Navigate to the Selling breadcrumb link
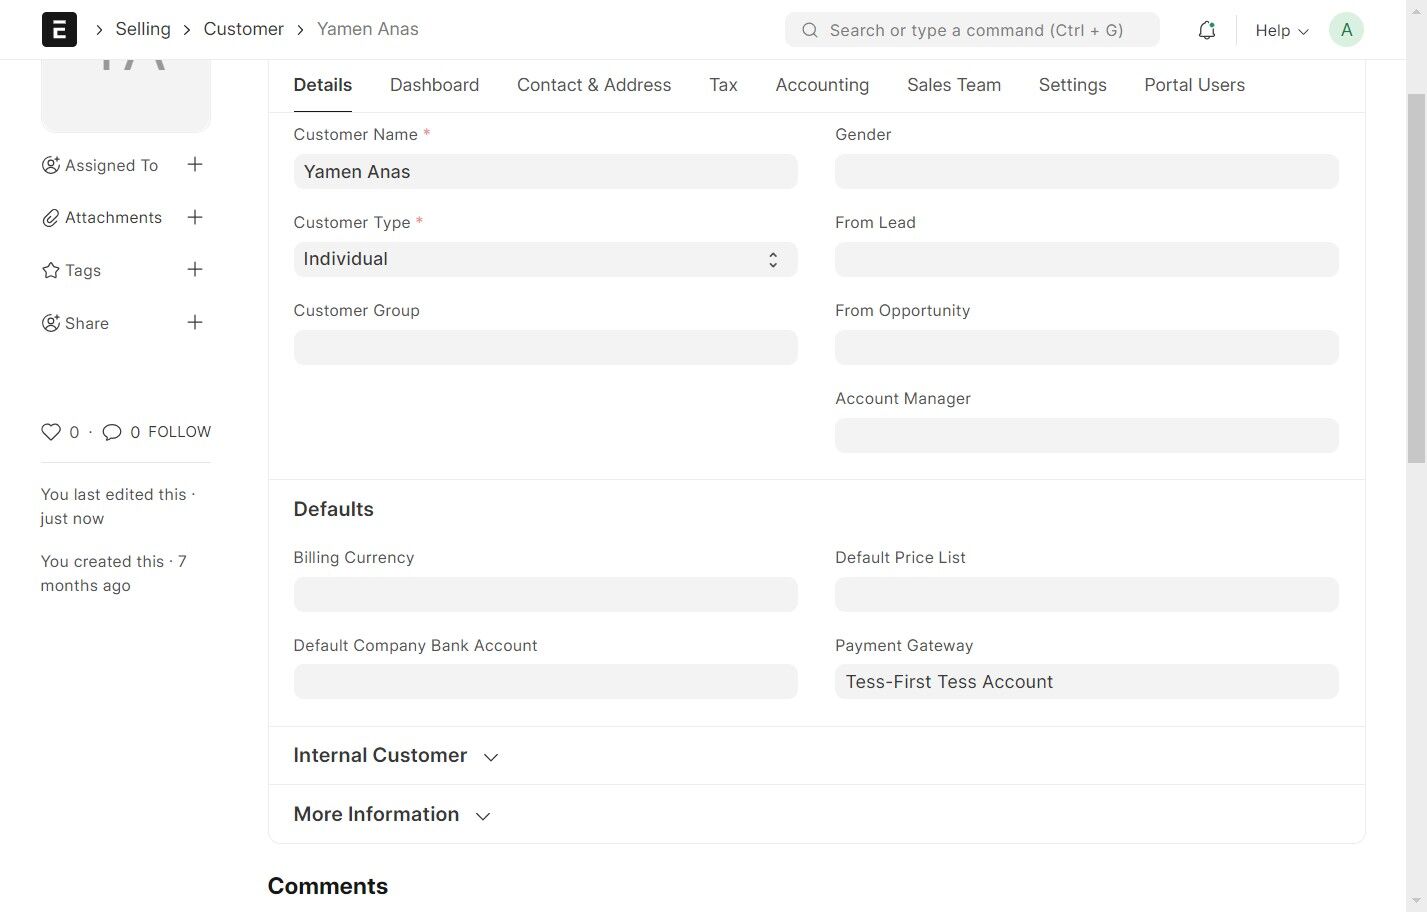This screenshot has width=1427, height=912. 143,29
